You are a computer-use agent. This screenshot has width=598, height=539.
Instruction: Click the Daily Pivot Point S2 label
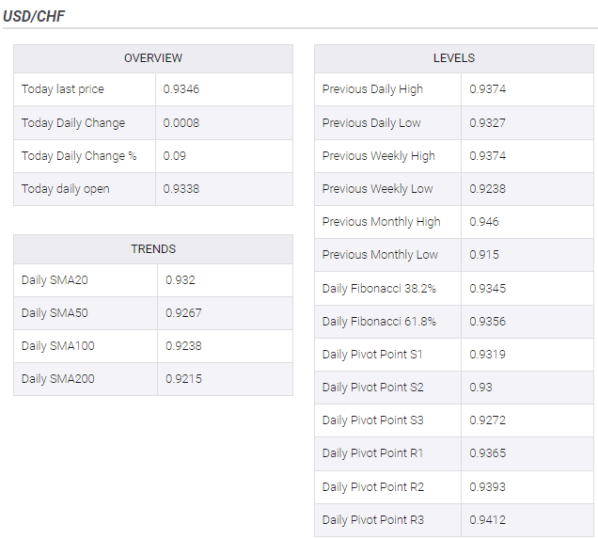click(x=373, y=387)
